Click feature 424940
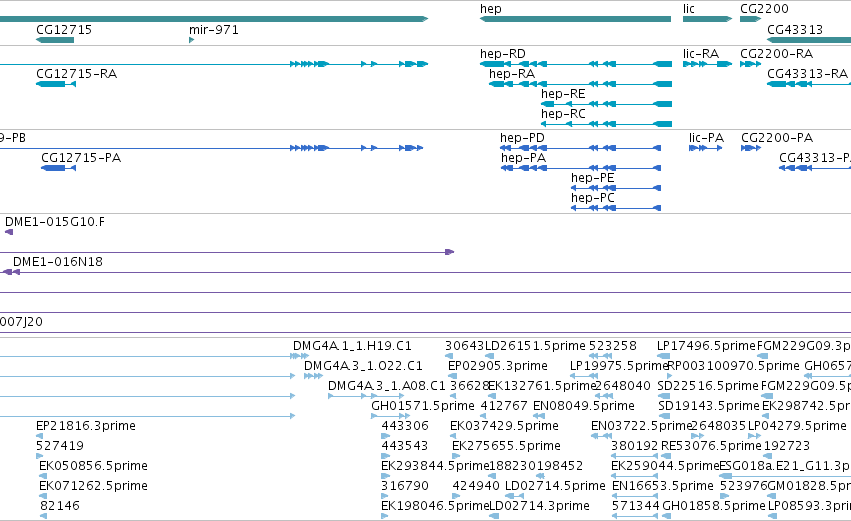Viewport: 851px width, 521px height. [476, 486]
